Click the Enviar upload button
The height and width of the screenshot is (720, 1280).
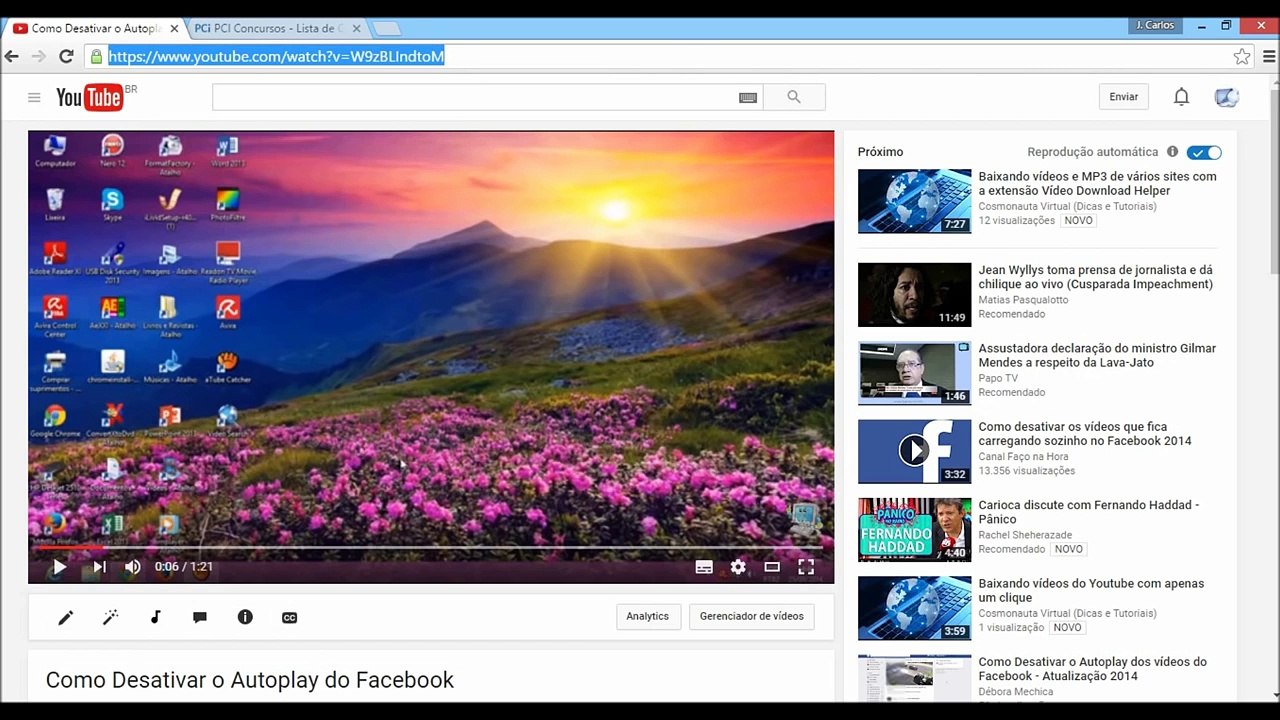coord(1124,97)
